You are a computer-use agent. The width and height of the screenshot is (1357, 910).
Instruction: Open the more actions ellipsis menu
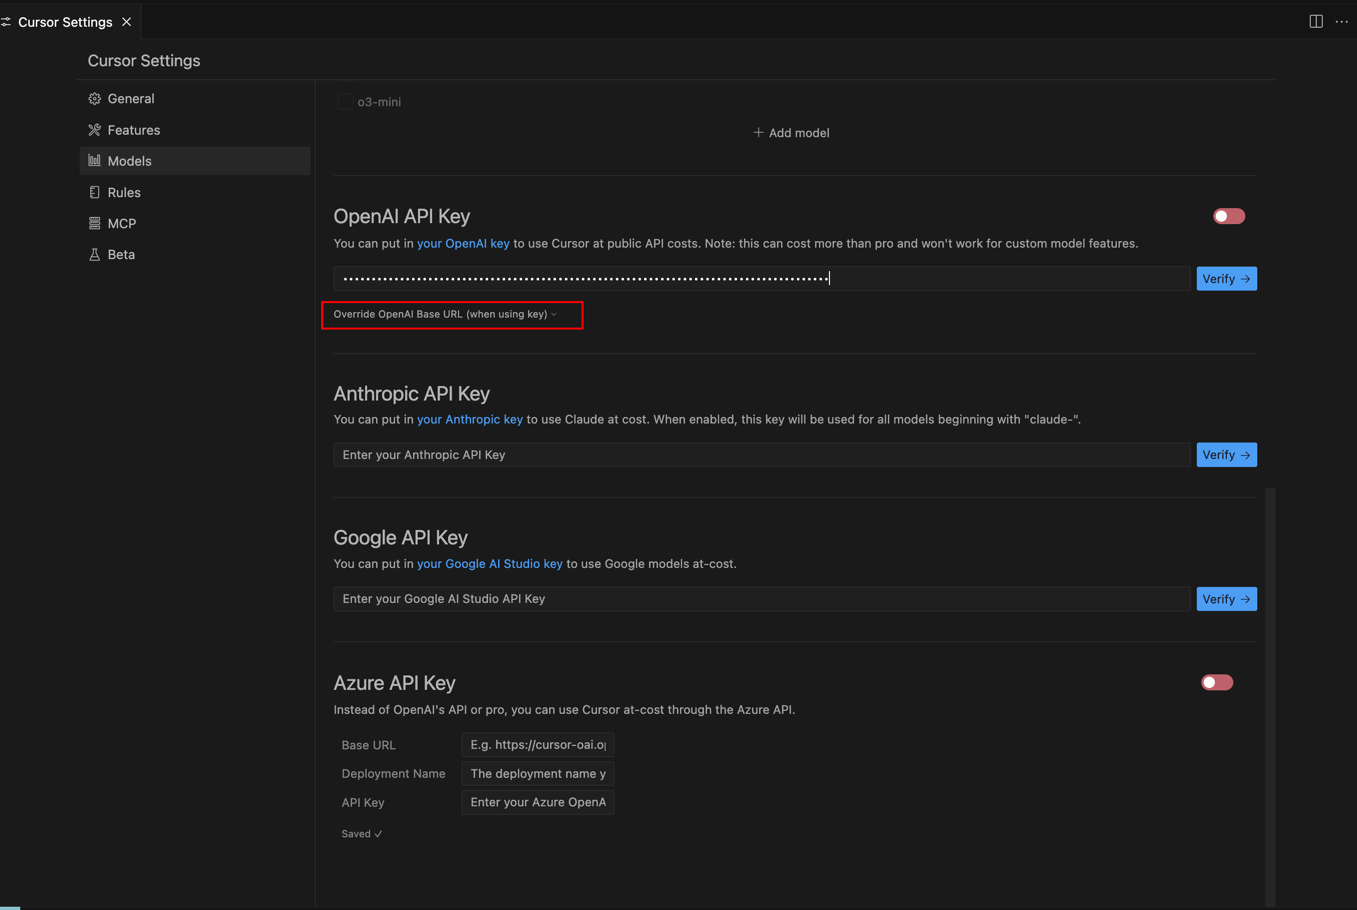[1342, 21]
